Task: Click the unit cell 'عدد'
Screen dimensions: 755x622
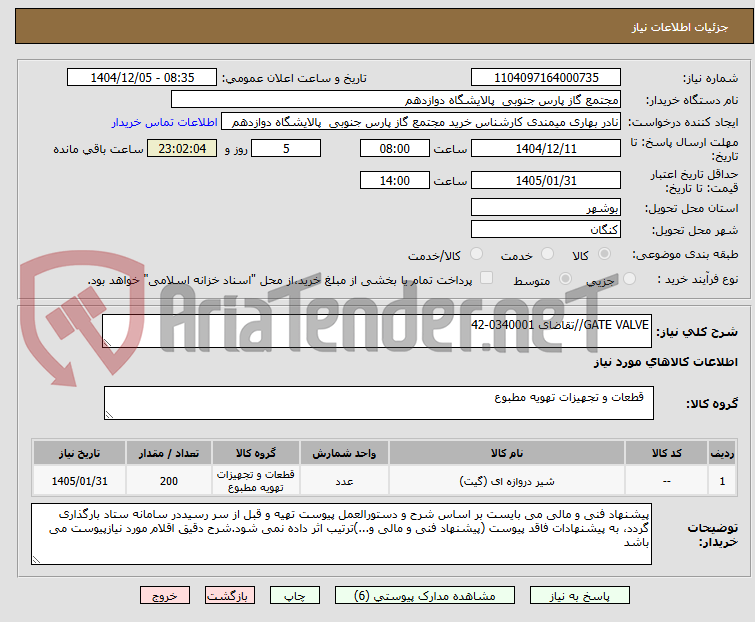Action: pyautogui.click(x=344, y=481)
